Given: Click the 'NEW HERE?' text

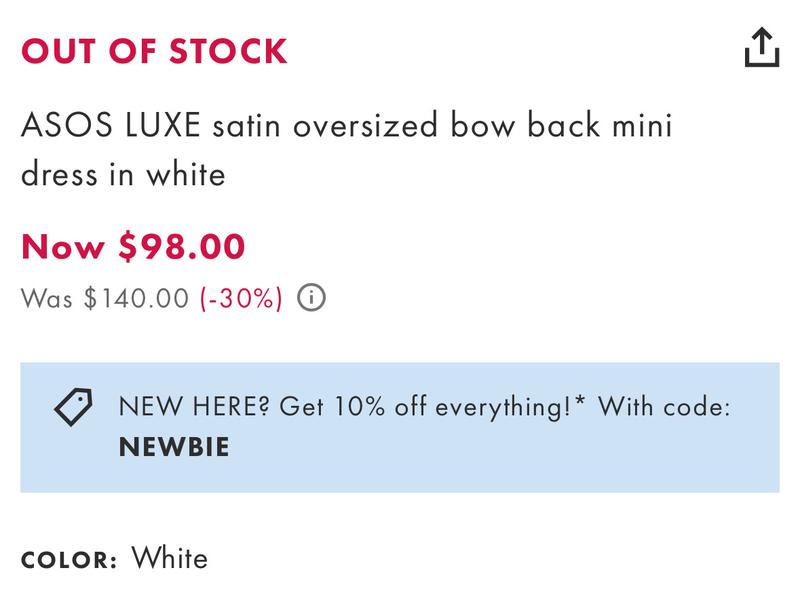Looking at the screenshot, I should coord(194,407).
